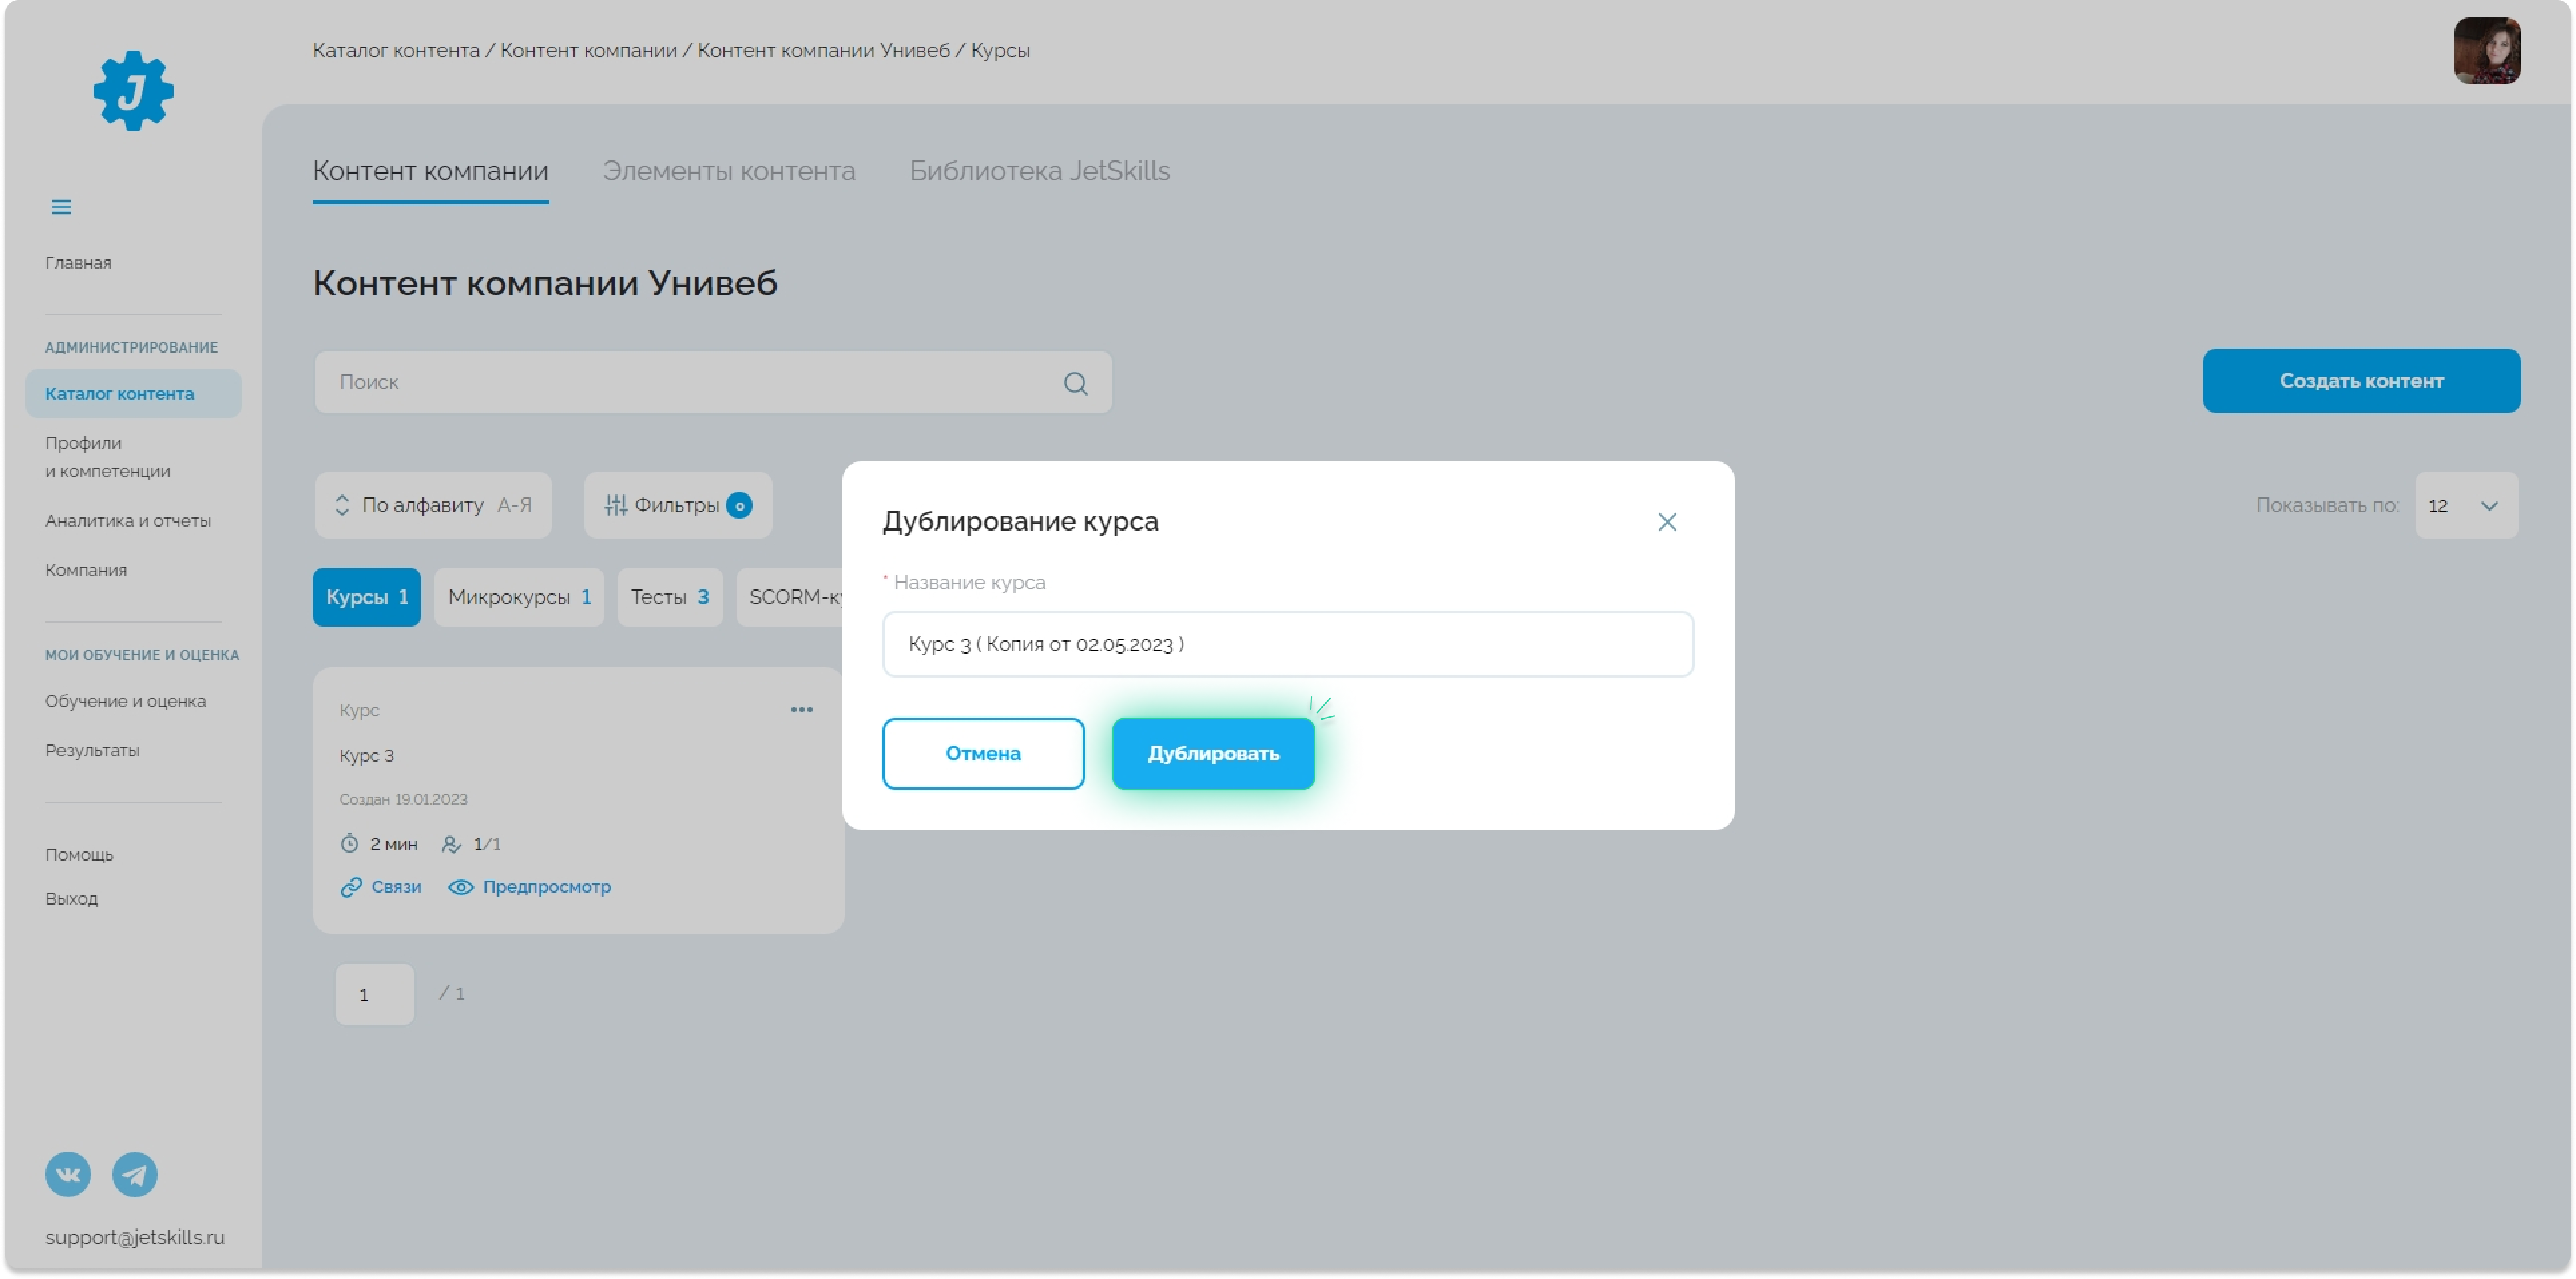The height and width of the screenshot is (1279, 2576).
Task: Click into the Название курса field
Action: tap(1287, 644)
